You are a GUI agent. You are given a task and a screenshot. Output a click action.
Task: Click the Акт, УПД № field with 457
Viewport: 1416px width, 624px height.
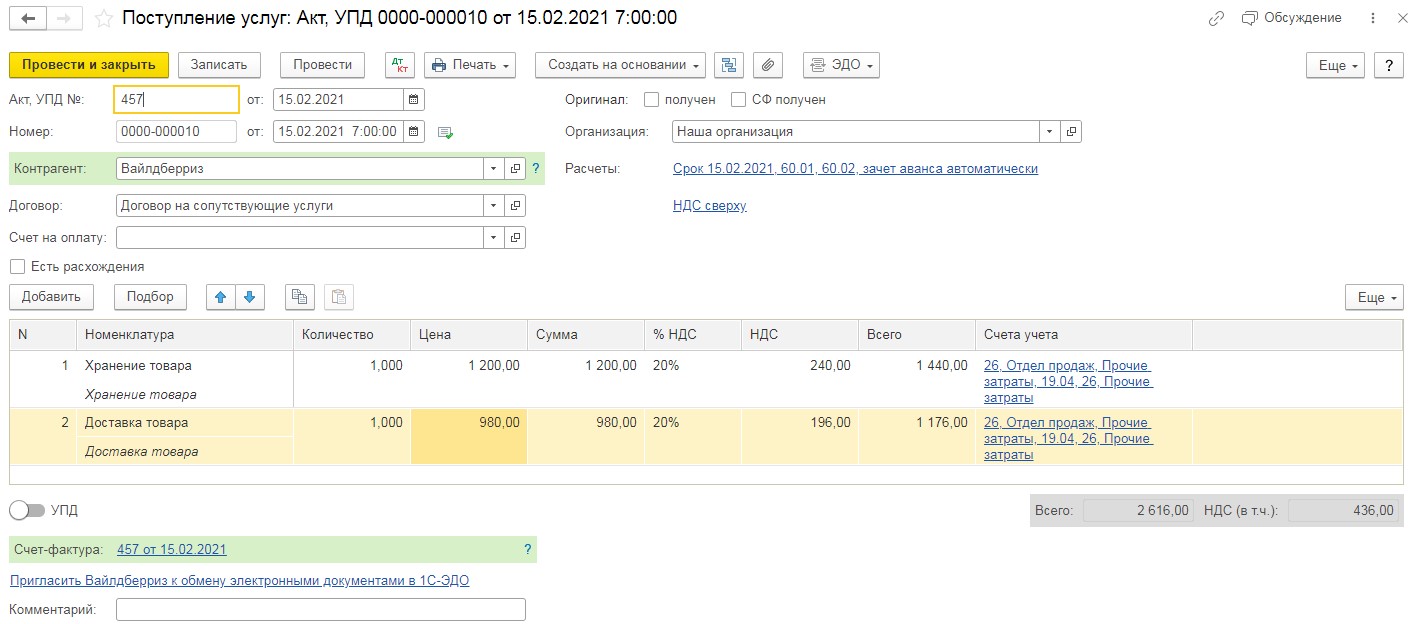coord(177,100)
